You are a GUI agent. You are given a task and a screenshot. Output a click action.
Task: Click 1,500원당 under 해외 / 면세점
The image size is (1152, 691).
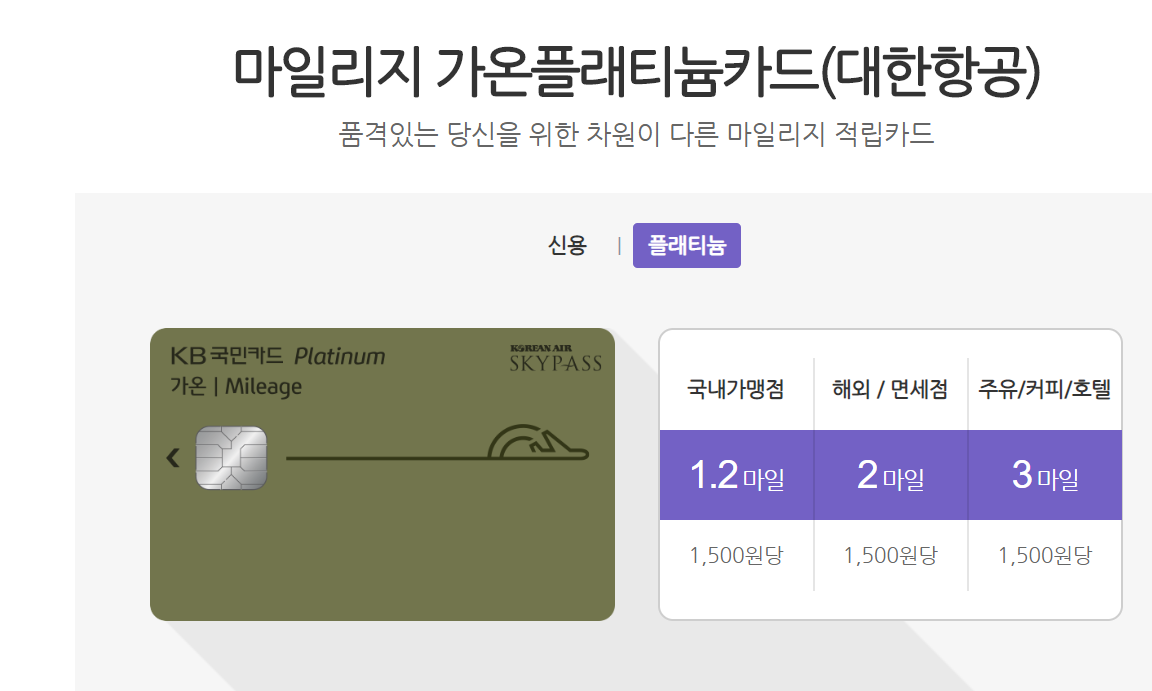(x=890, y=555)
